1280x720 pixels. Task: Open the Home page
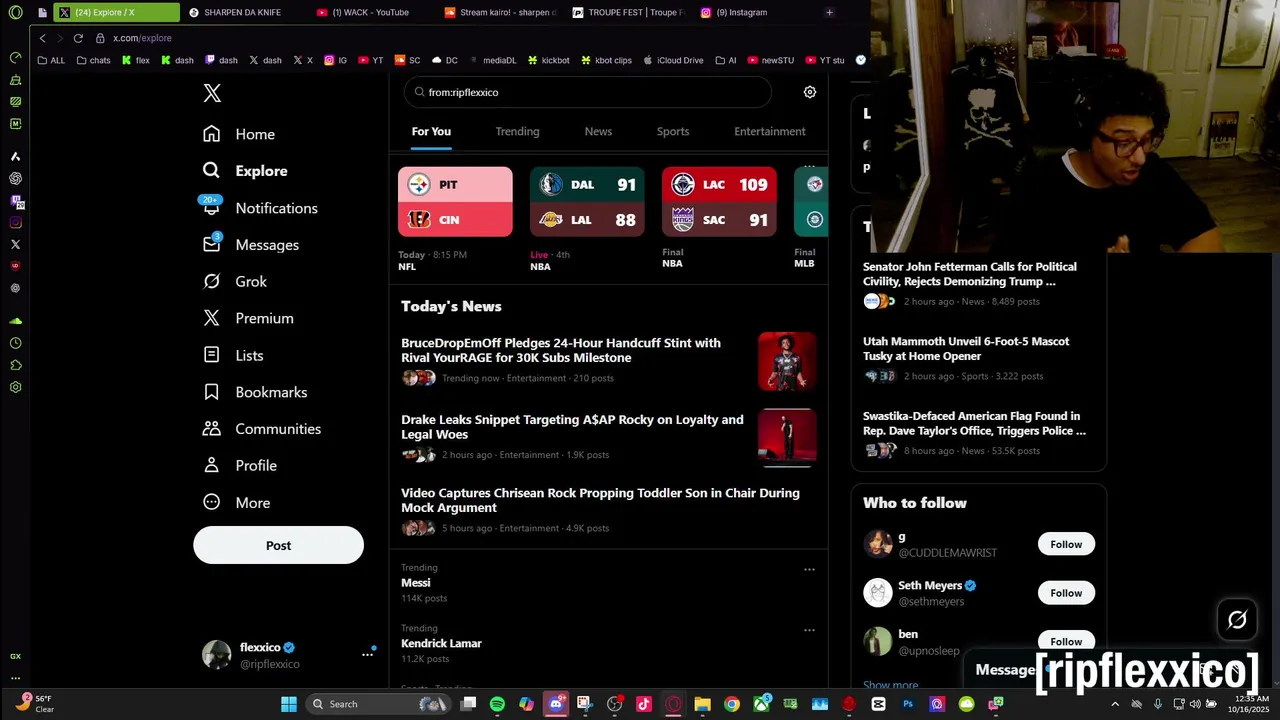(x=239, y=134)
